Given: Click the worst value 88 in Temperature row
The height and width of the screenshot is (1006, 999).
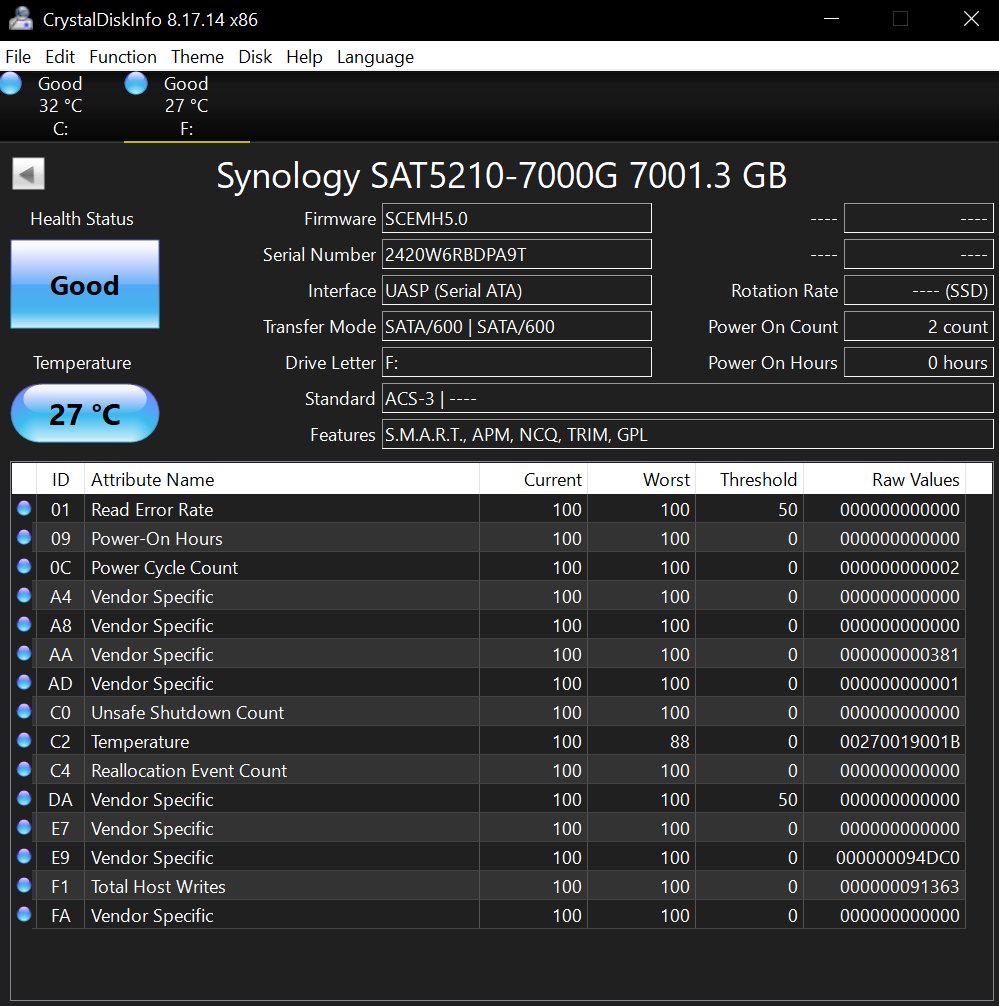Looking at the screenshot, I should (x=679, y=742).
